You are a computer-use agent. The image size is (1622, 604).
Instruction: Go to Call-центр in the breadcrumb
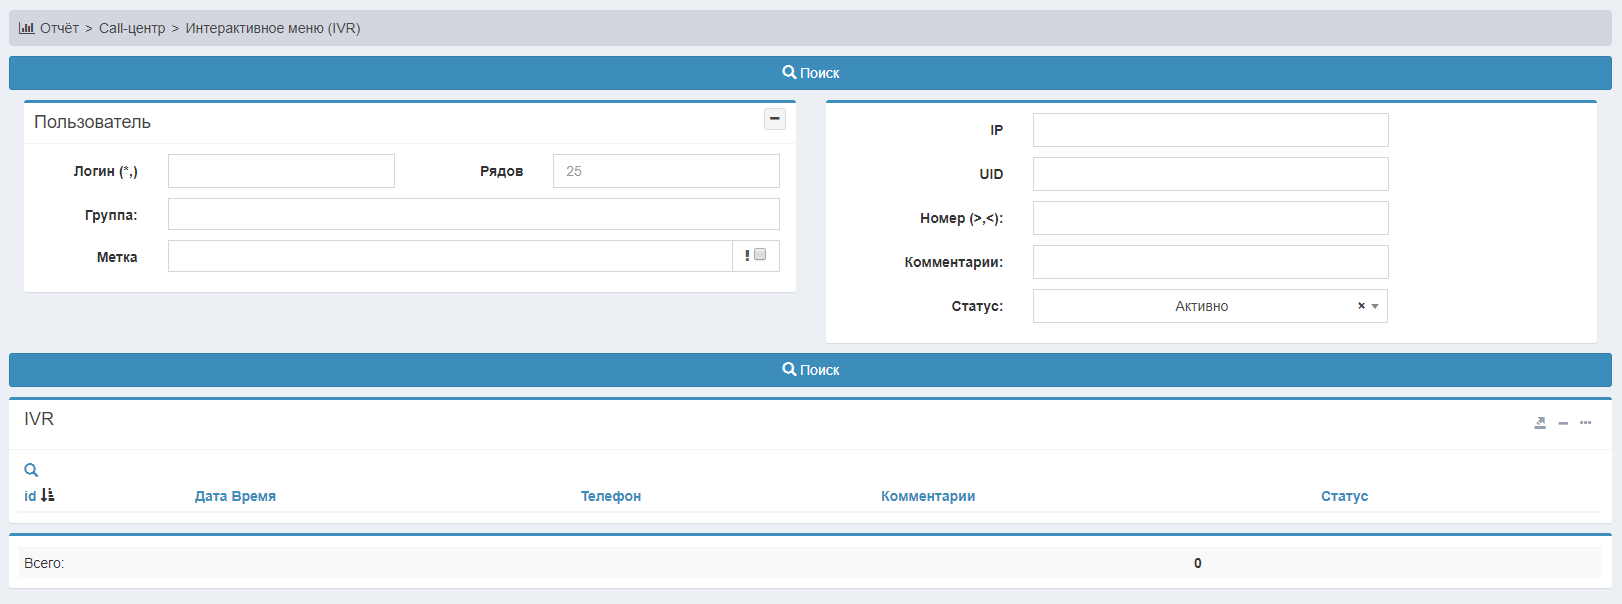coord(132,28)
